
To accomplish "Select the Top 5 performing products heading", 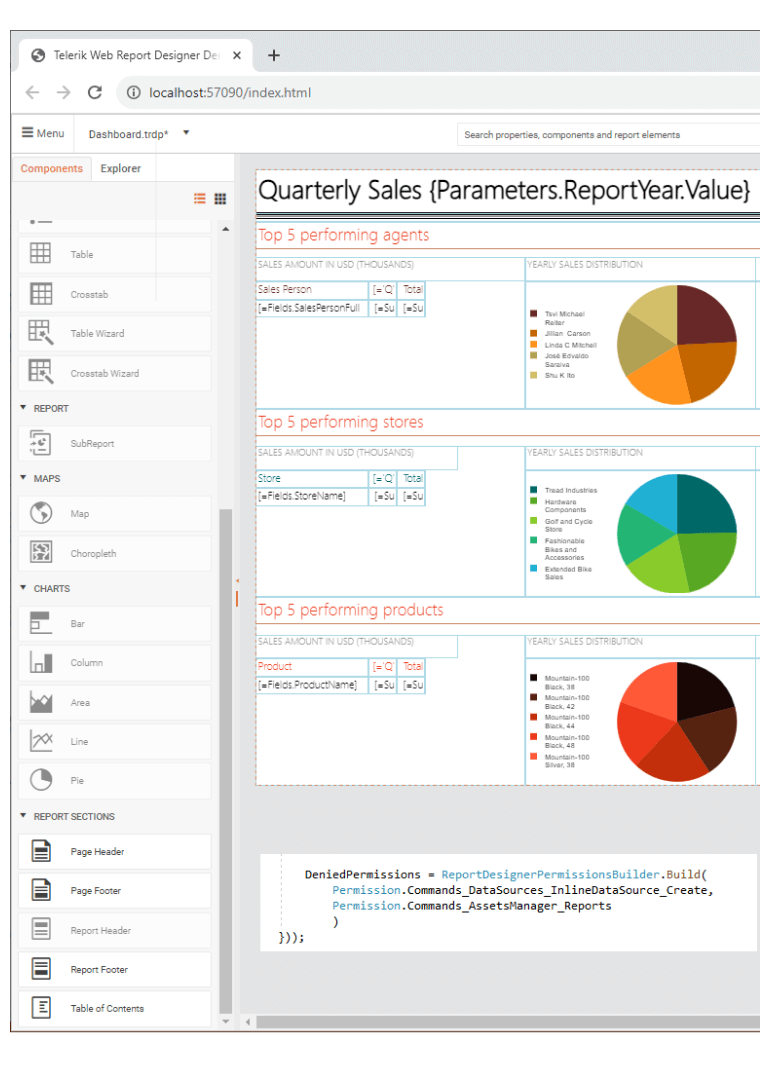I will (x=351, y=610).
